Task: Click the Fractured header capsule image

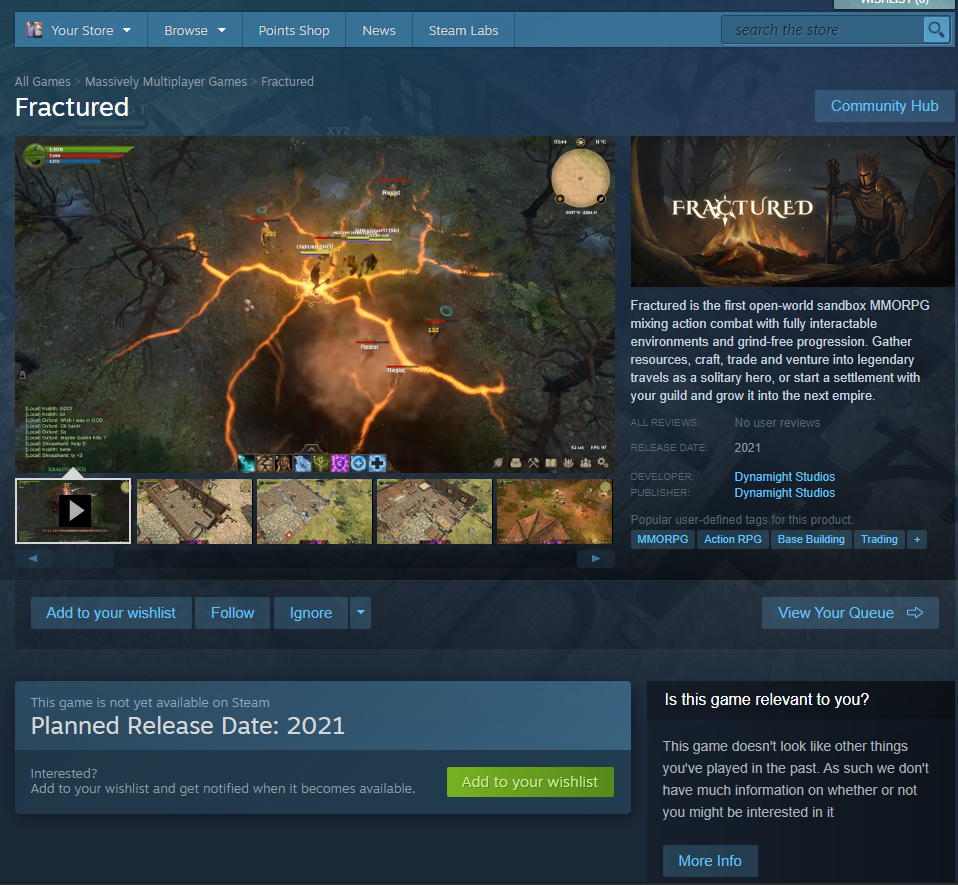Action: pos(792,211)
